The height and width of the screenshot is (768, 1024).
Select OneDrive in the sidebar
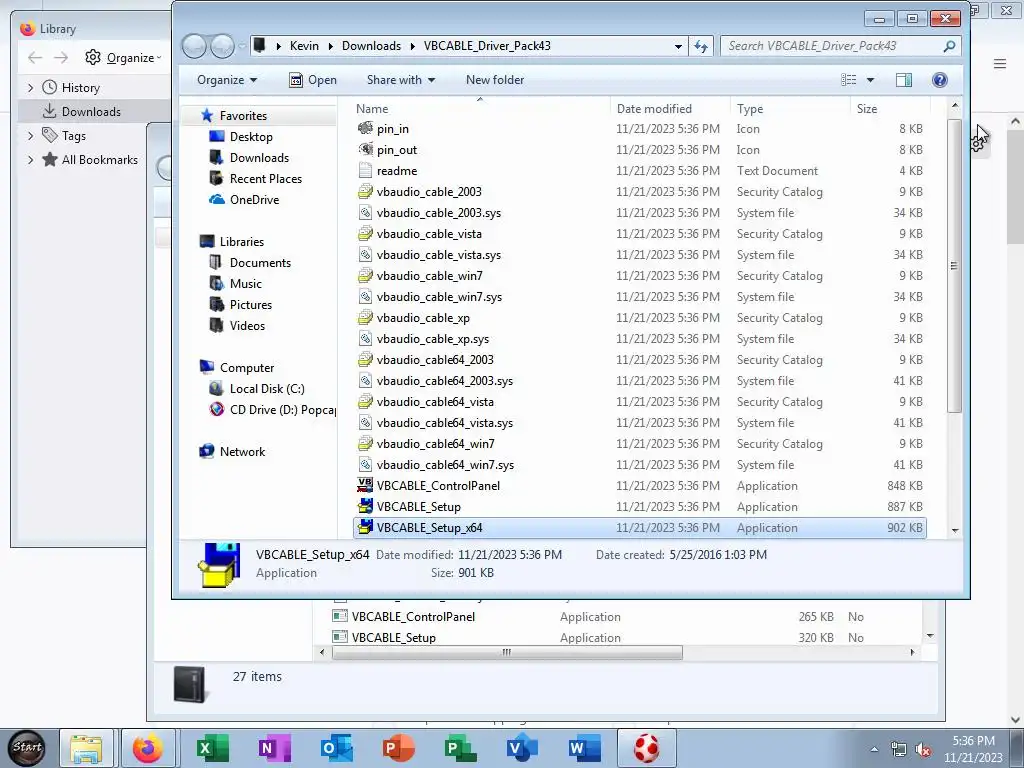[x=254, y=199]
